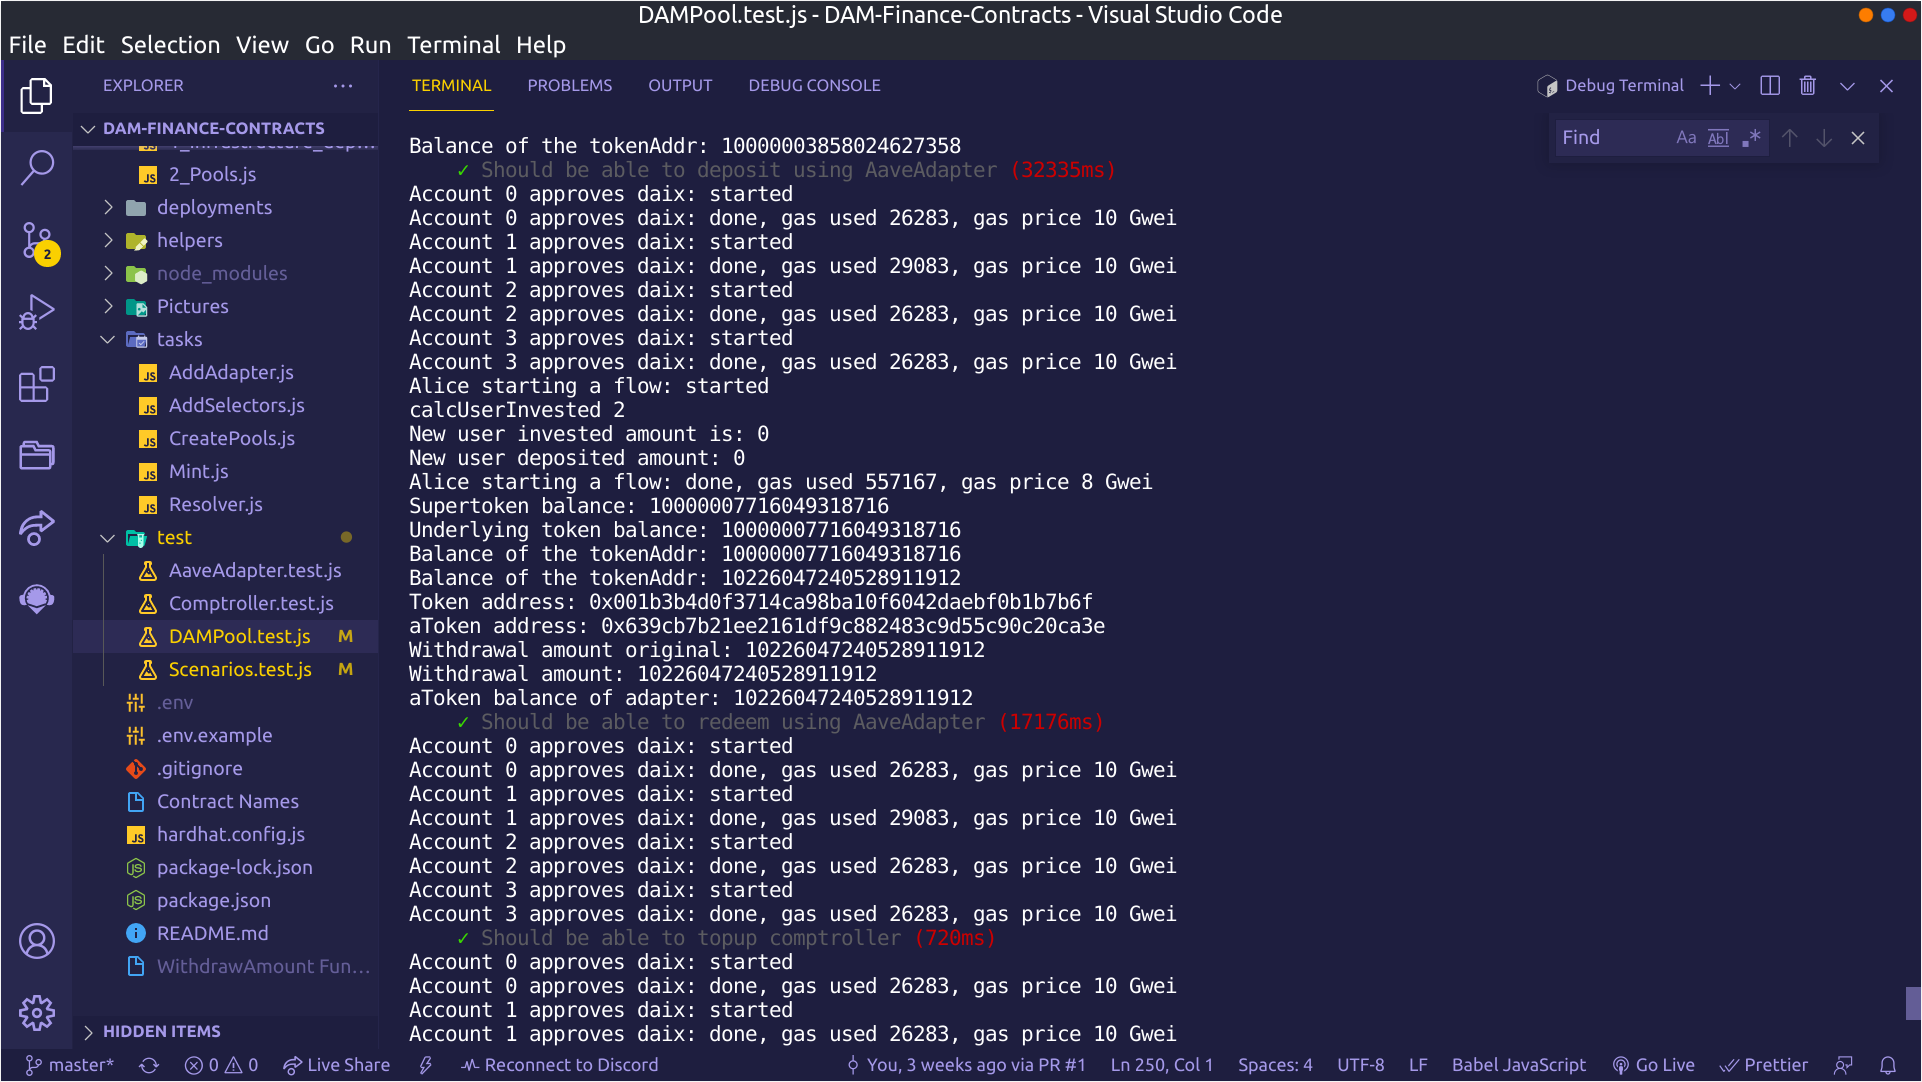The width and height of the screenshot is (1922, 1082).
Task: Click the Kill Terminal trash icon
Action: tap(1807, 86)
